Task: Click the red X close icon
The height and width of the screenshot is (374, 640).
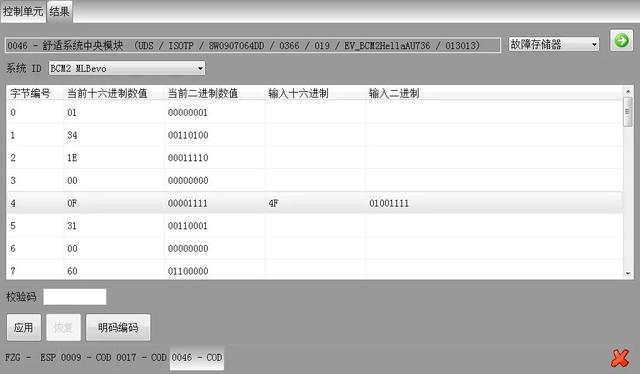Action: tap(620, 358)
